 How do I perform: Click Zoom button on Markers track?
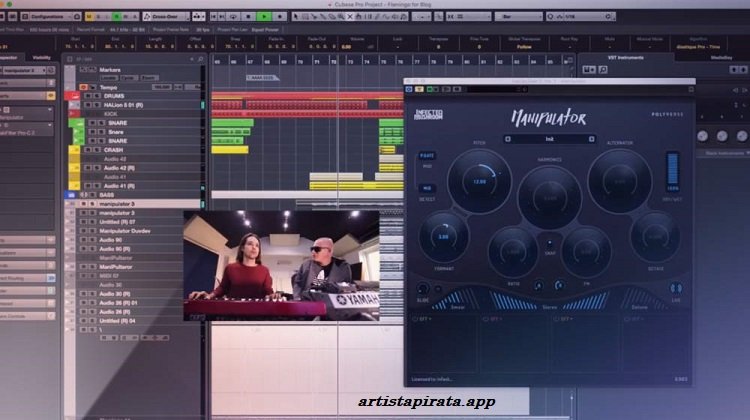click(x=148, y=78)
